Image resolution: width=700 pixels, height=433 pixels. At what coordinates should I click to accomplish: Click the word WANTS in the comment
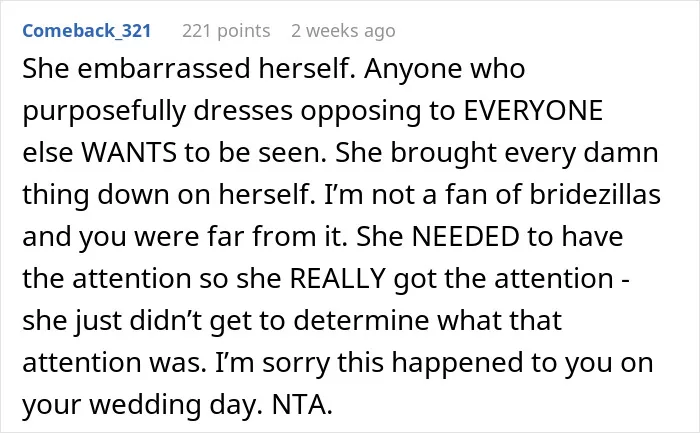coord(129,152)
